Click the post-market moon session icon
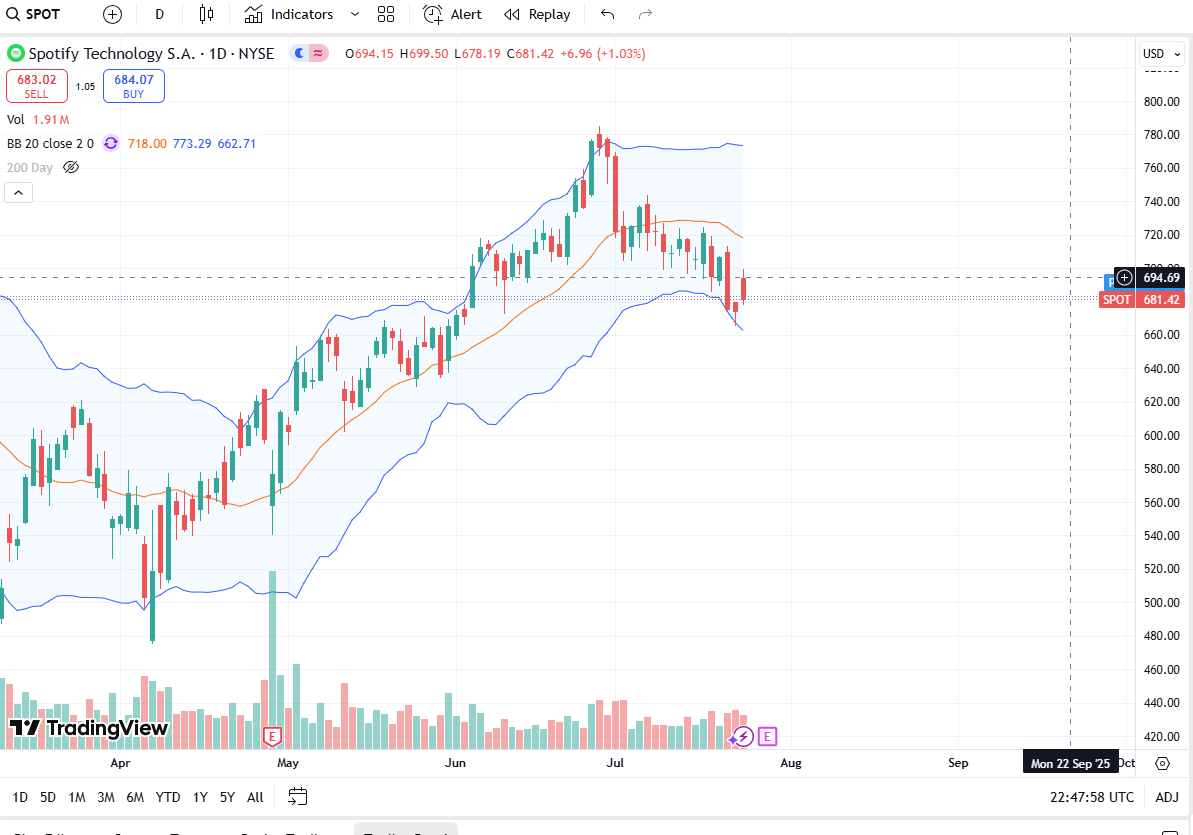 pos(299,53)
